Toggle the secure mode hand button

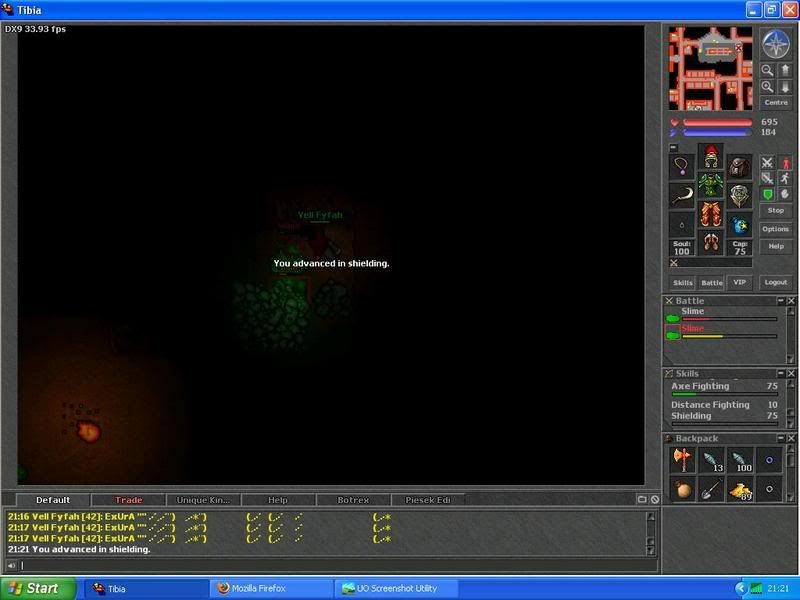pyautogui.click(x=785, y=194)
